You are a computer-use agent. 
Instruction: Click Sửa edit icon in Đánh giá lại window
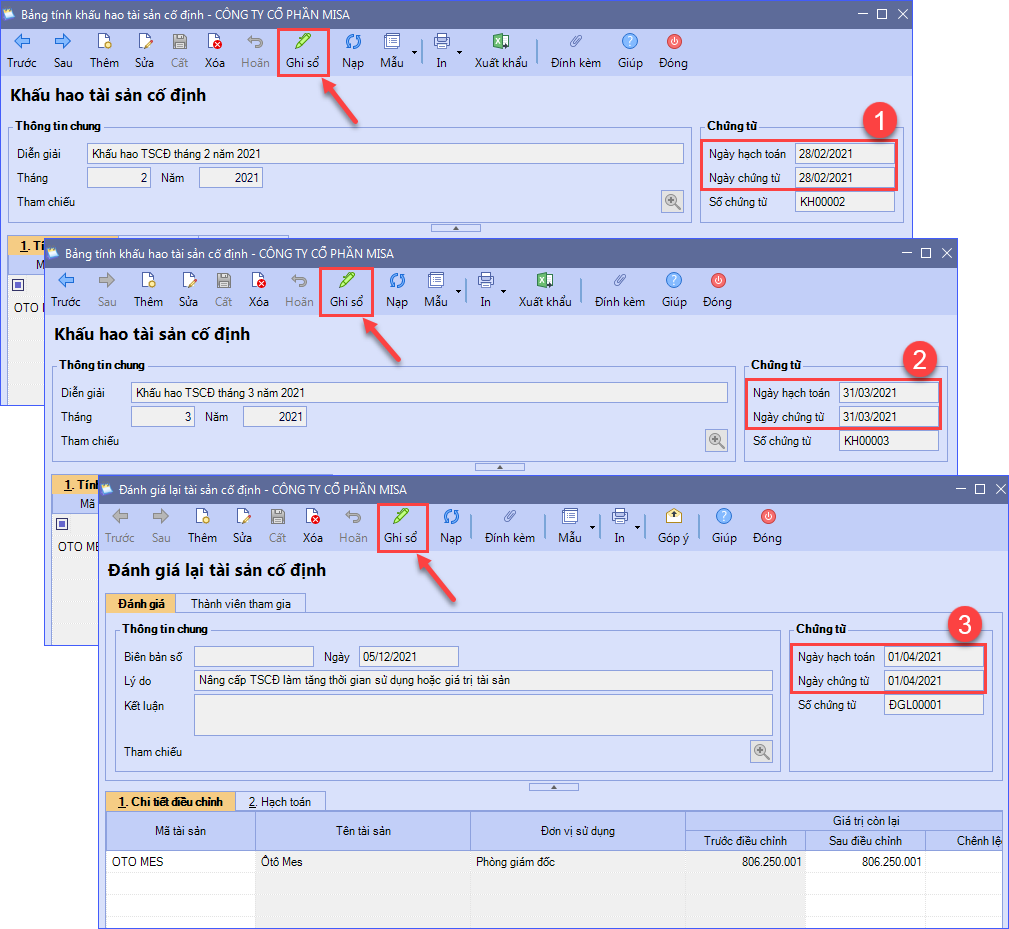pos(242,526)
